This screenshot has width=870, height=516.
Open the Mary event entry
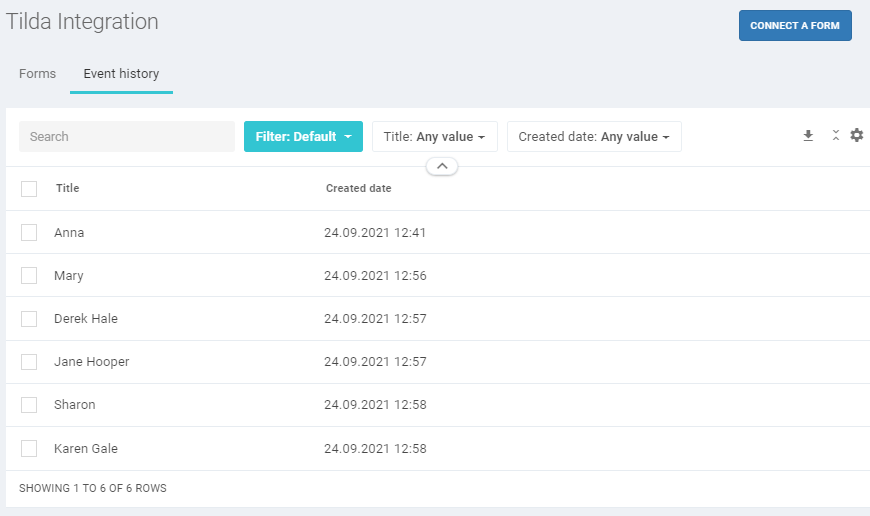click(69, 276)
